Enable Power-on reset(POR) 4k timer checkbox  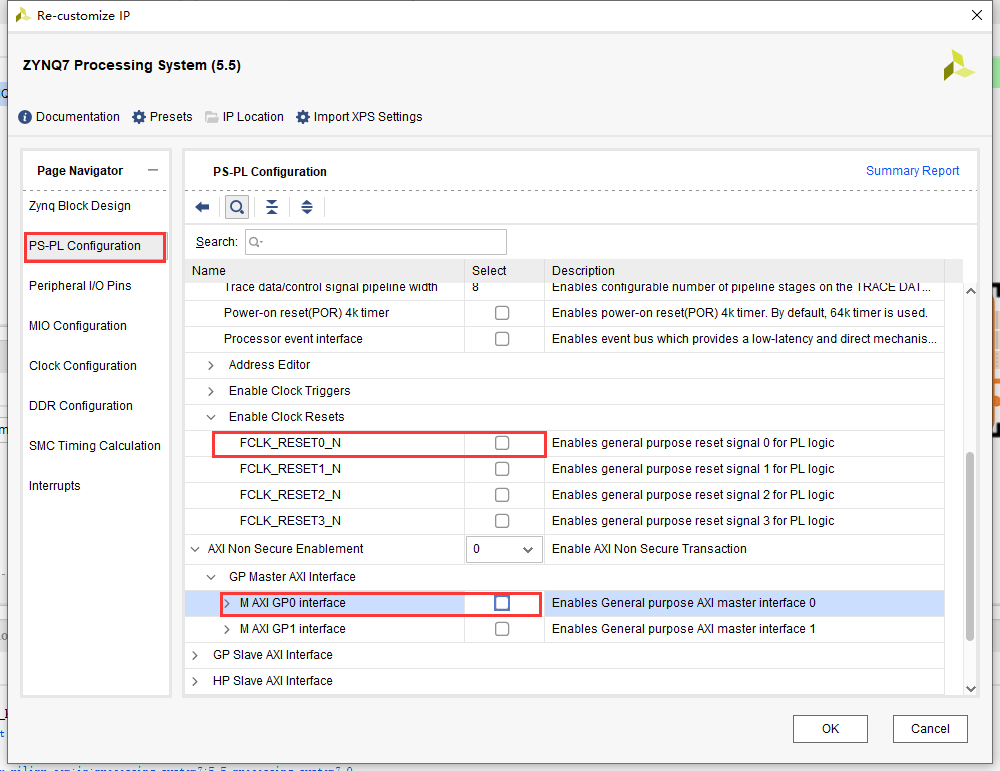[x=502, y=313]
